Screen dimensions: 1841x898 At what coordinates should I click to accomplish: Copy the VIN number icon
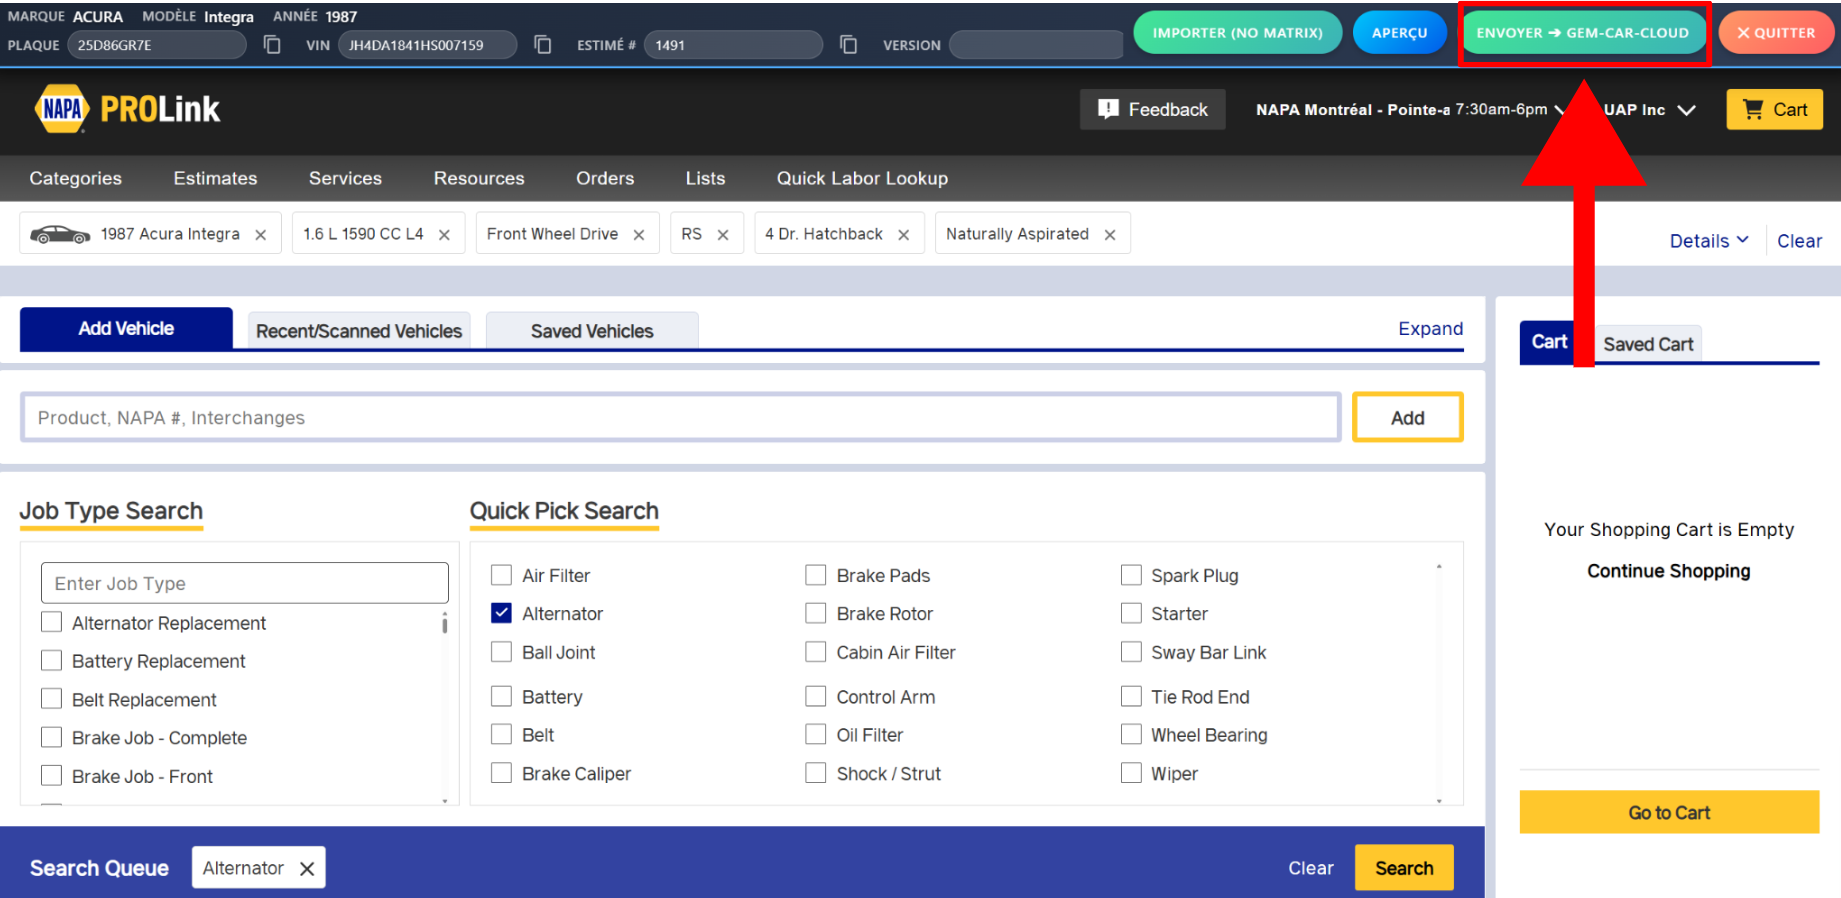(543, 45)
